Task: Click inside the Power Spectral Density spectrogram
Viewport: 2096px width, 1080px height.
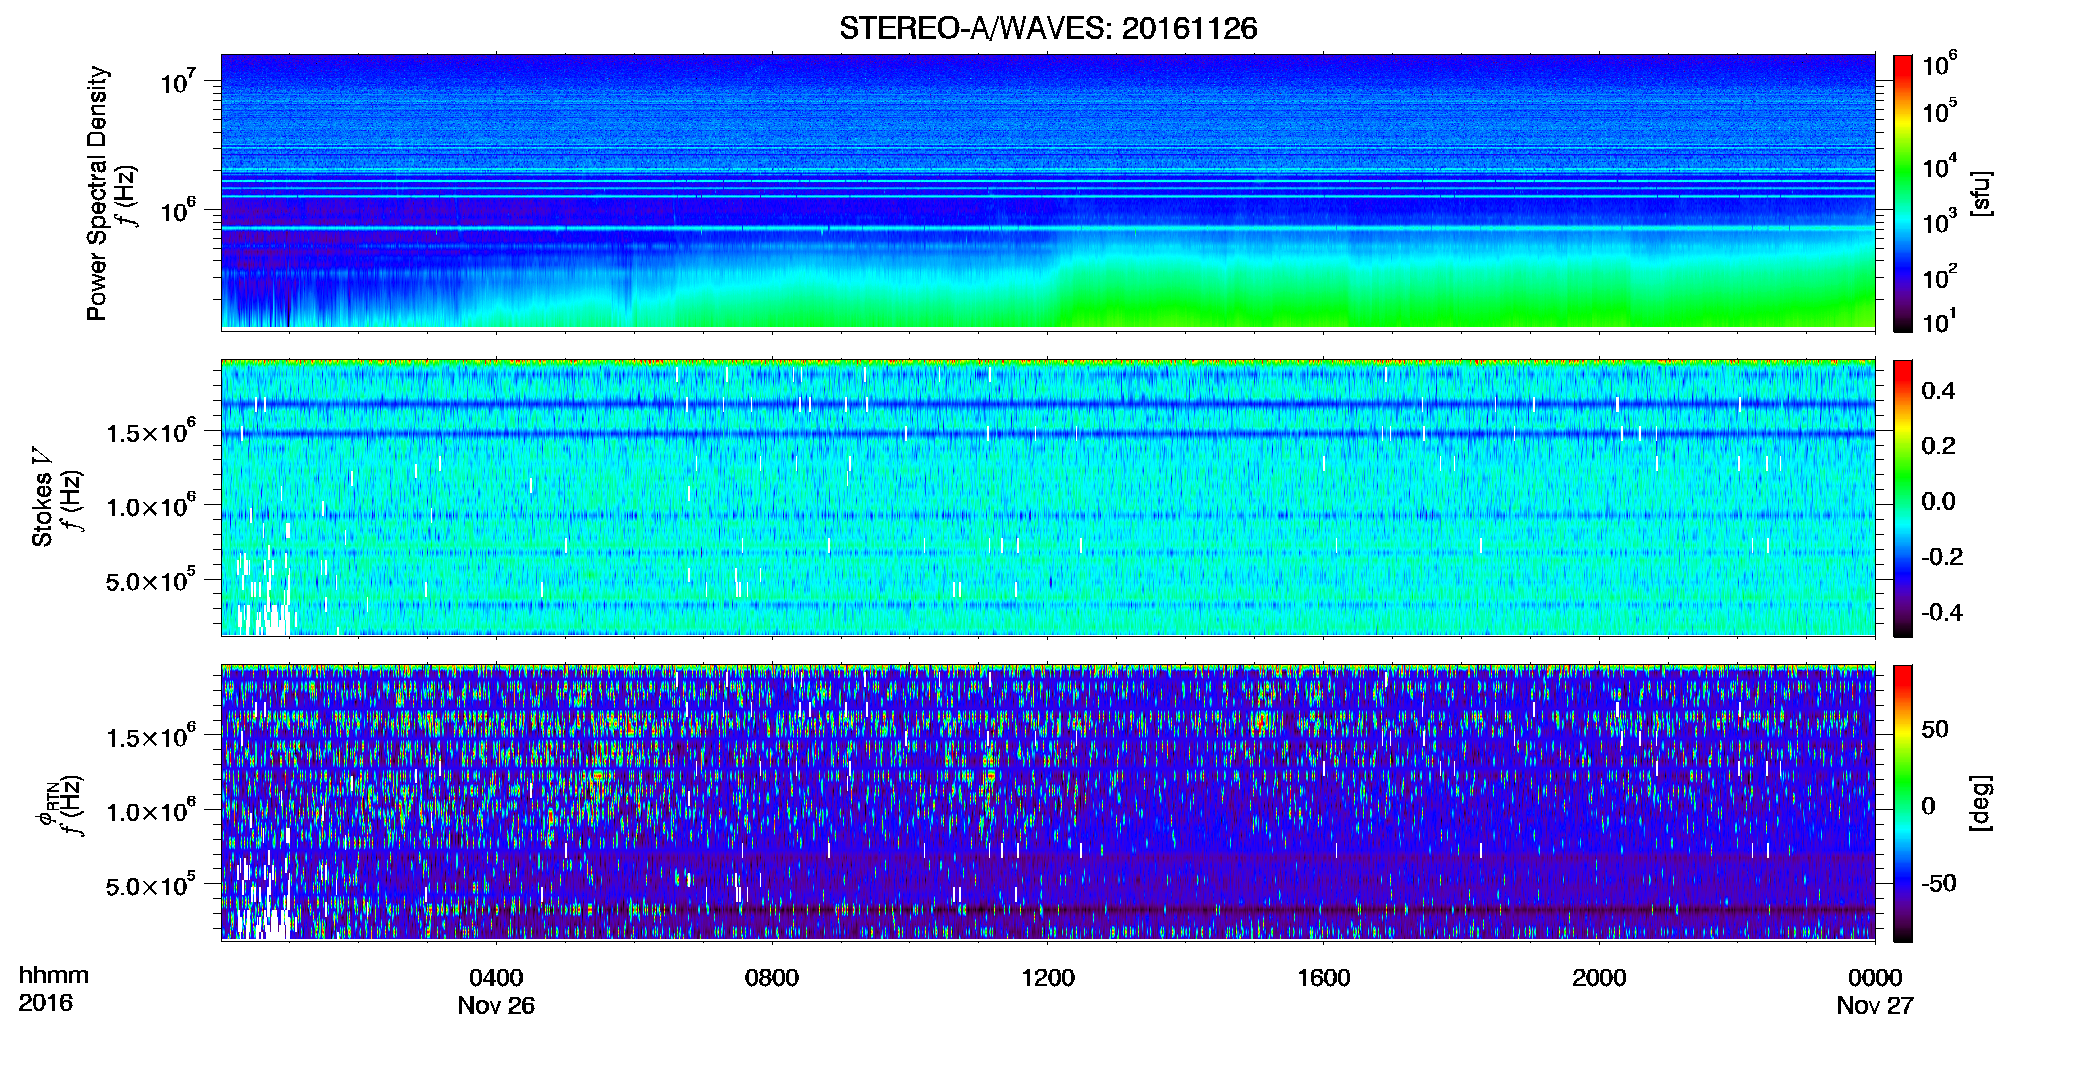Action: [x=1048, y=191]
